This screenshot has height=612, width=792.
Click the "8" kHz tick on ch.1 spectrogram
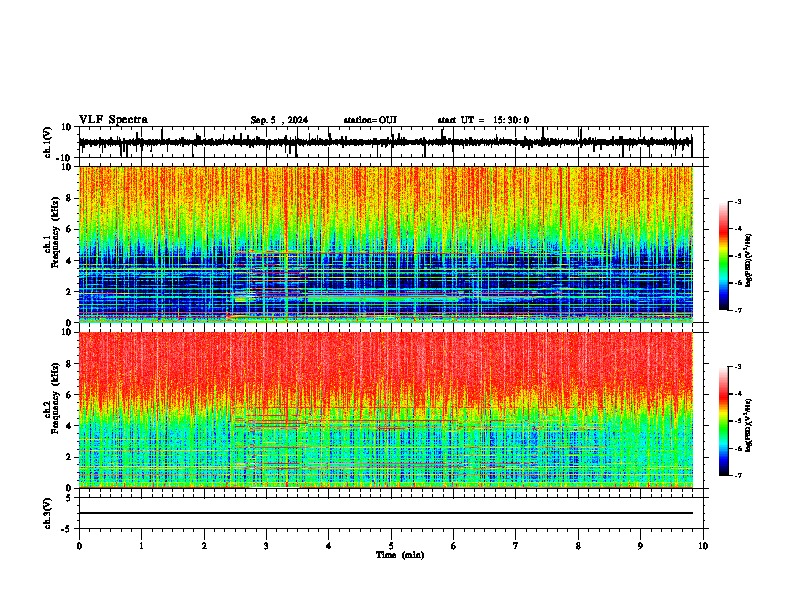69,198
